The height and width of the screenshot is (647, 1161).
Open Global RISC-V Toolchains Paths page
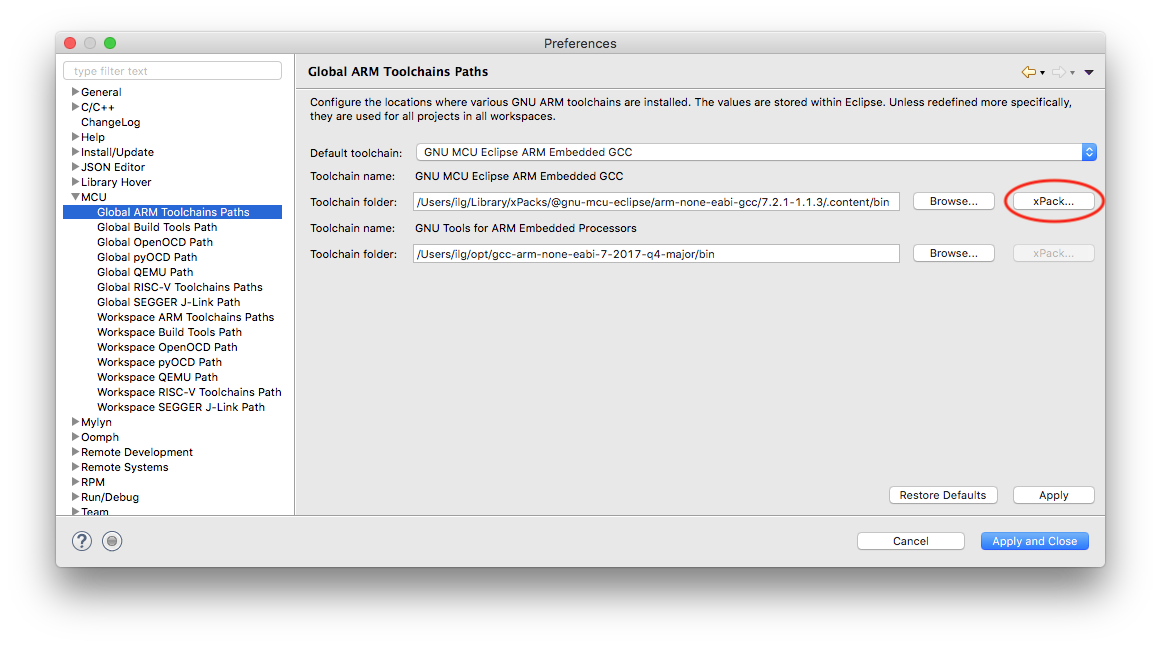[180, 287]
